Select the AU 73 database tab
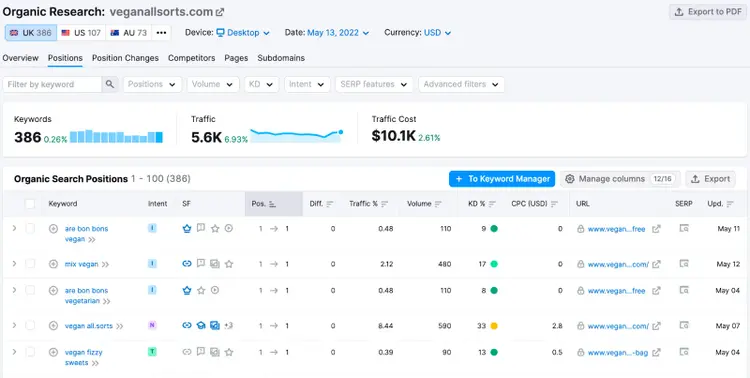Screen dimensions: 750x378 [129, 33]
